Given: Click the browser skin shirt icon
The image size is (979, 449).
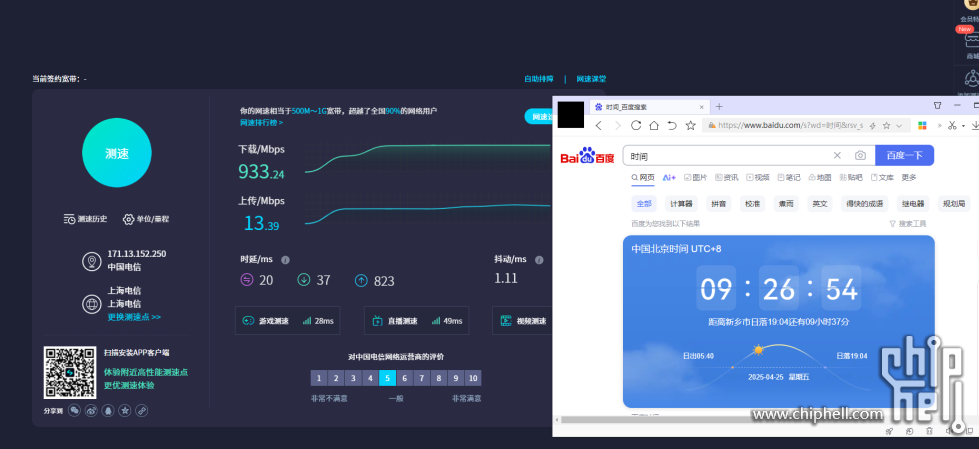Looking at the screenshot, I should point(937,106).
